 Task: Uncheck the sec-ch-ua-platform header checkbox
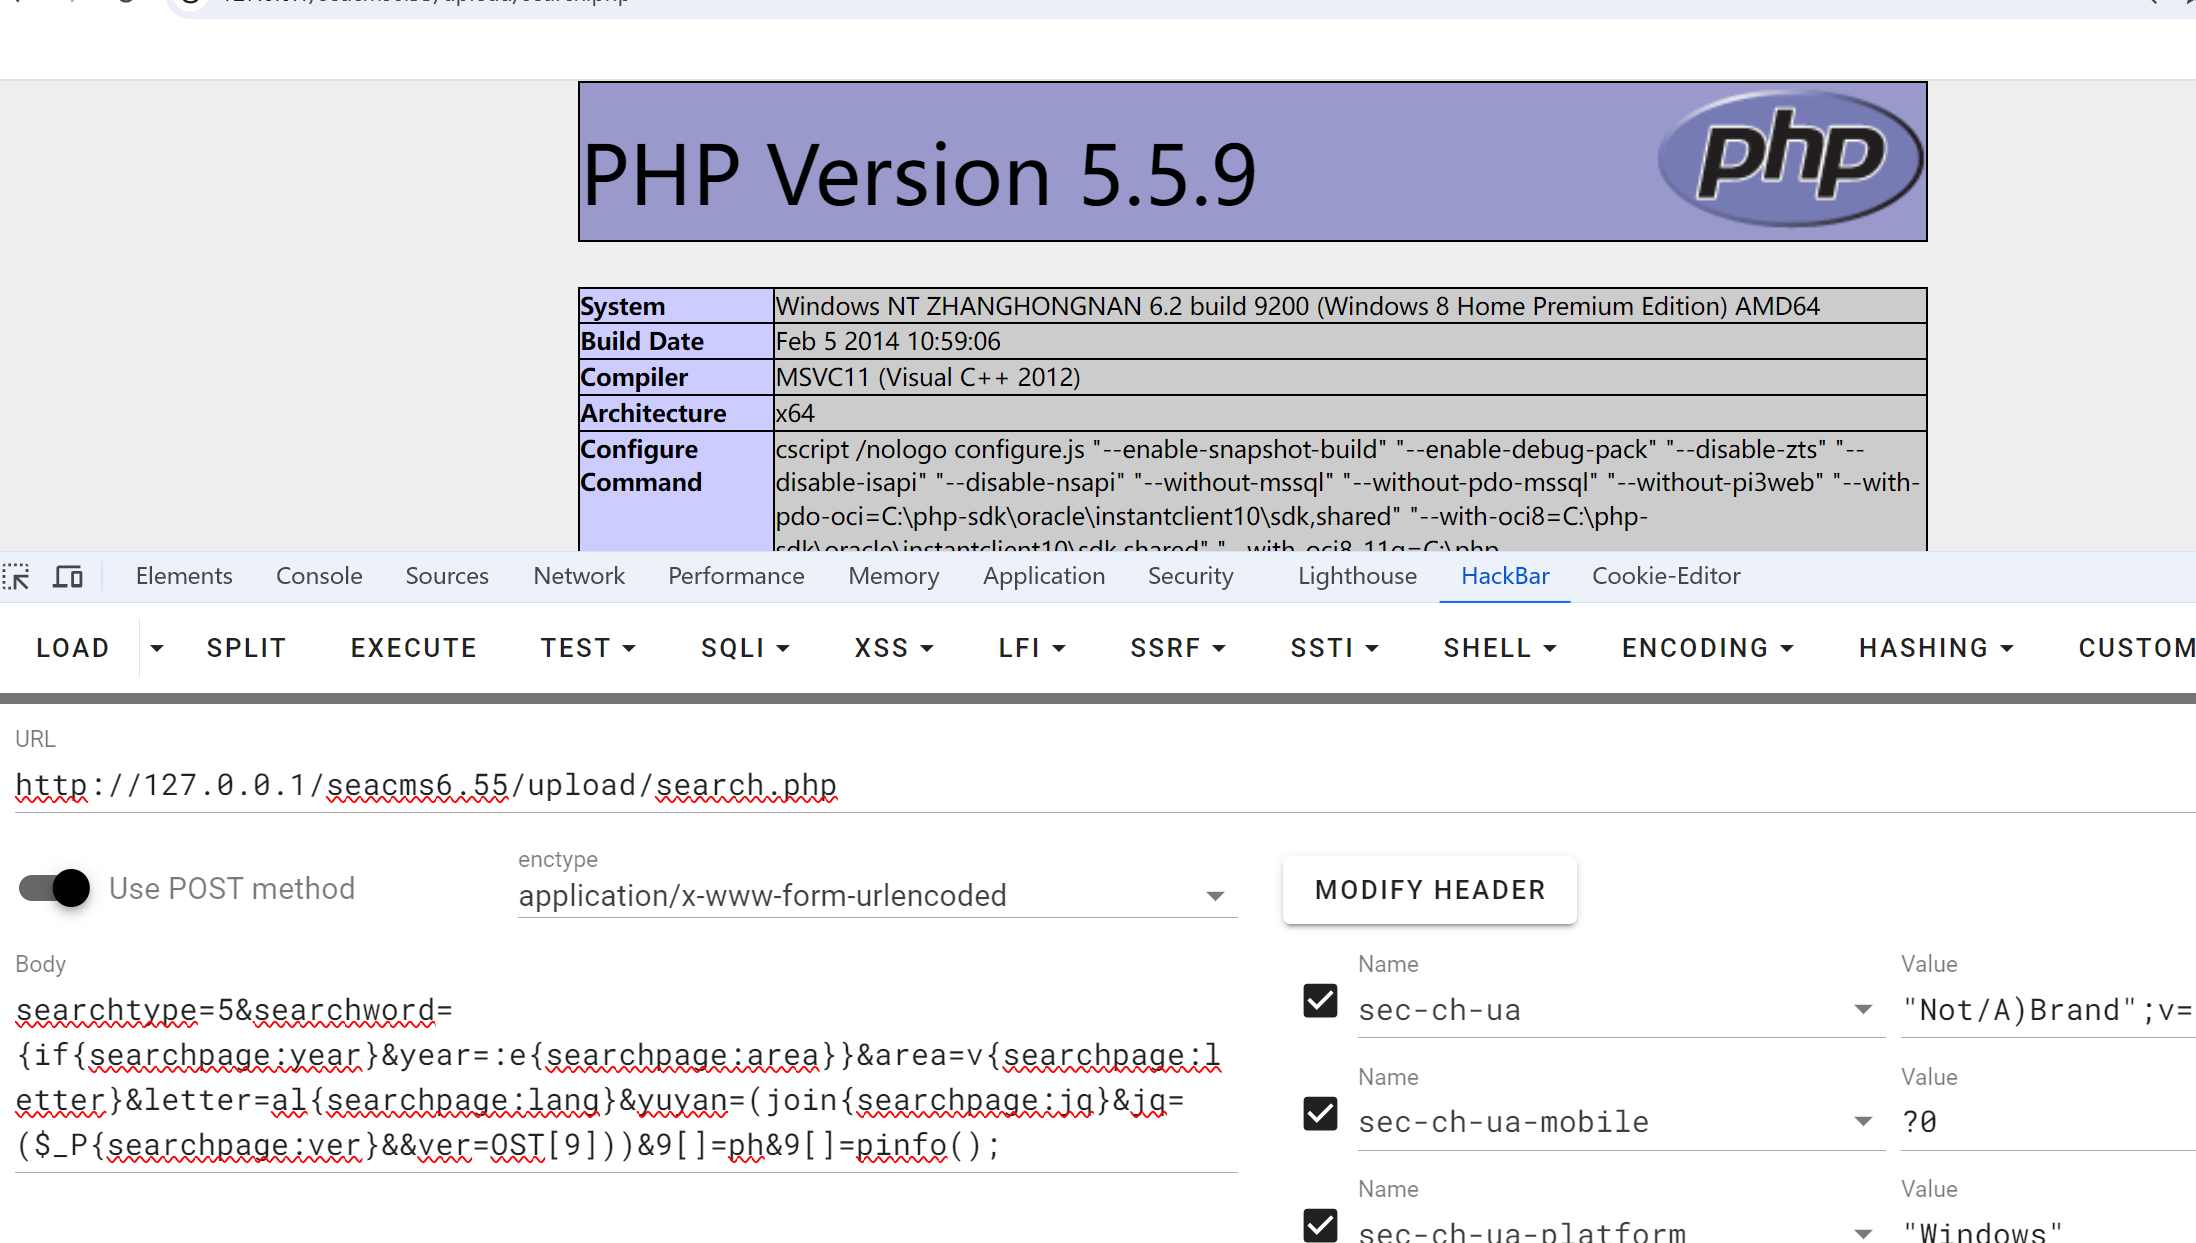coord(1320,1225)
